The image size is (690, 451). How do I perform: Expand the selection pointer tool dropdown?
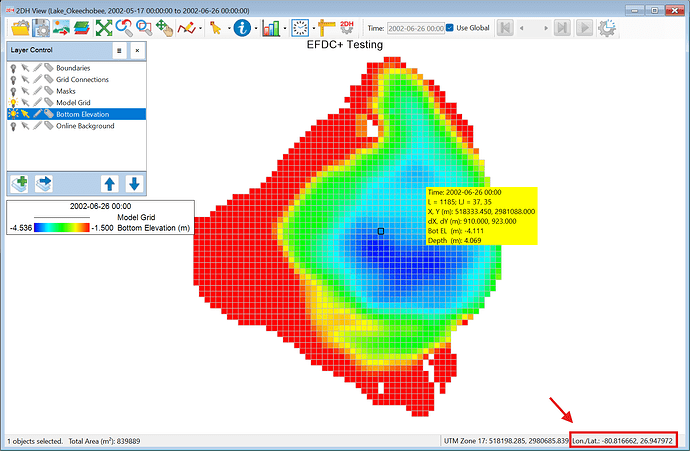pos(229,29)
